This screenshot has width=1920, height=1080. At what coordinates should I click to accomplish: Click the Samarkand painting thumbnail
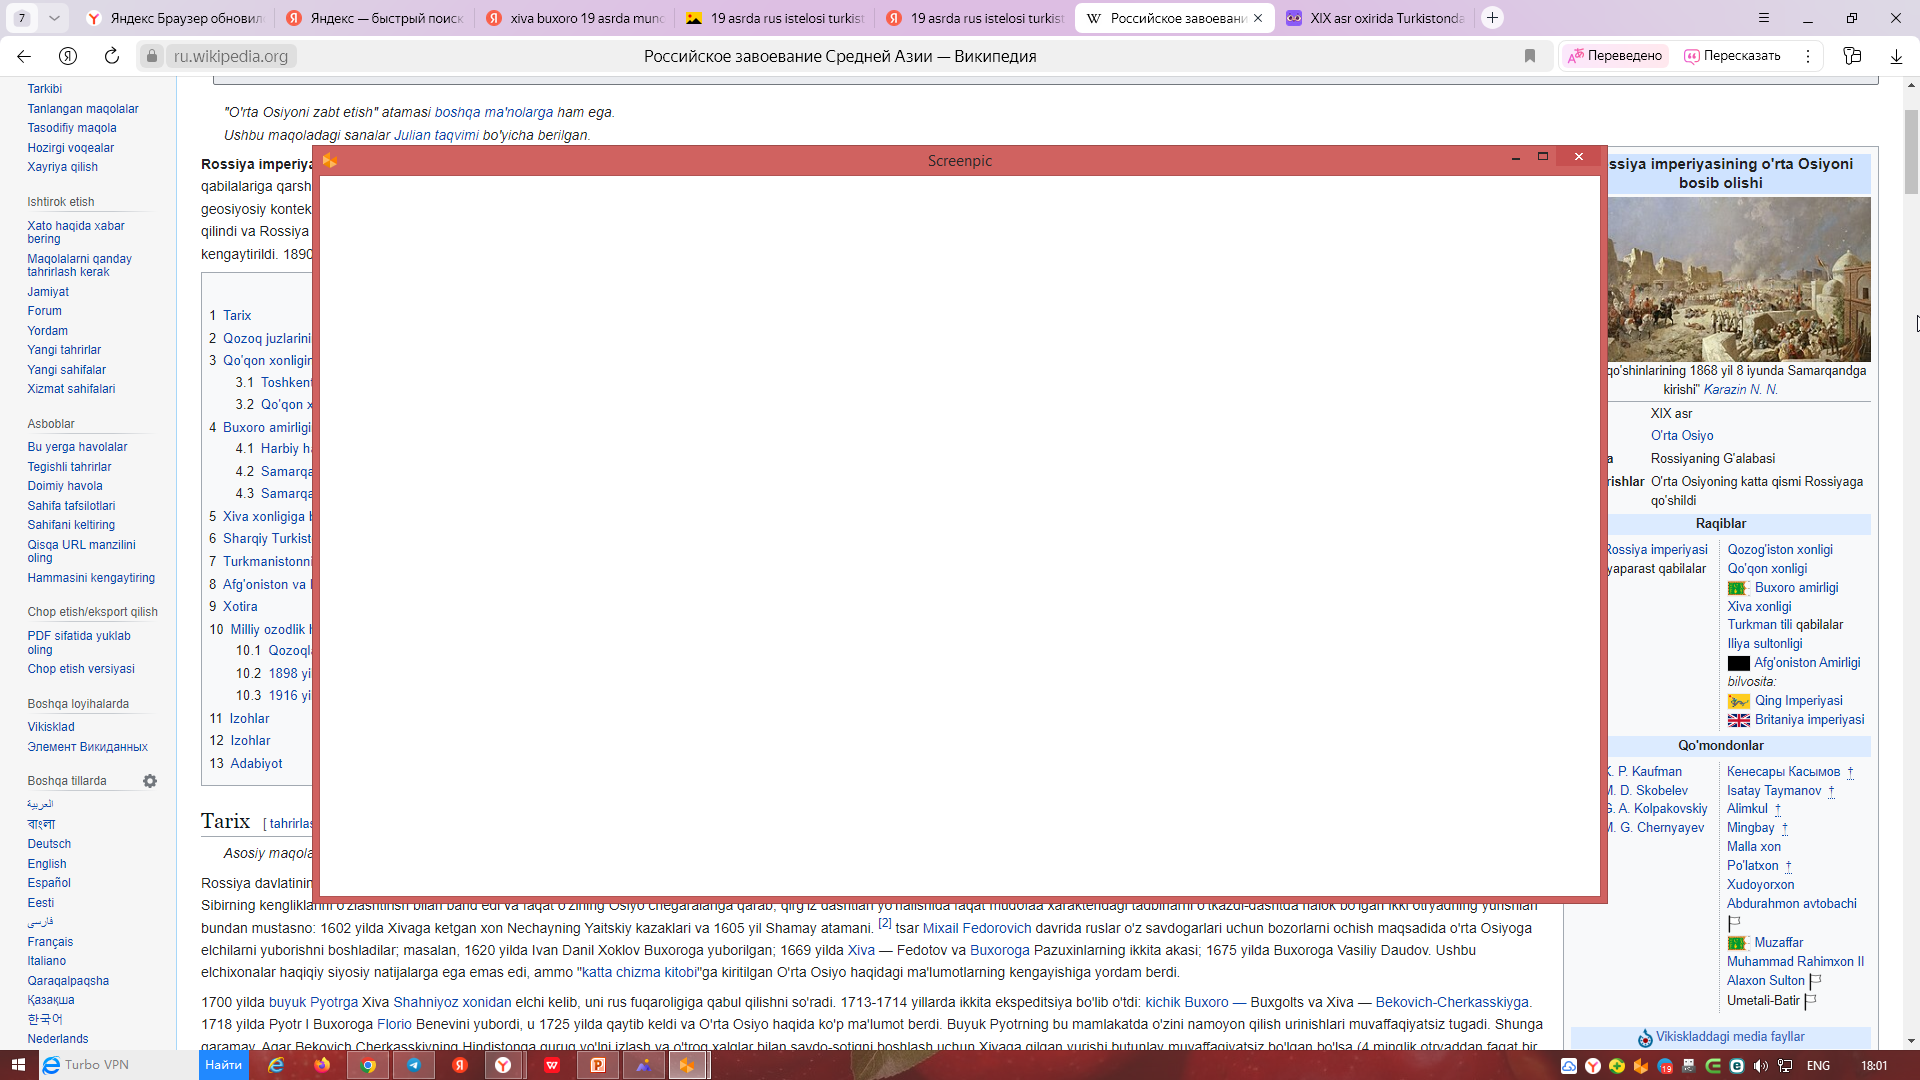[x=1738, y=279]
